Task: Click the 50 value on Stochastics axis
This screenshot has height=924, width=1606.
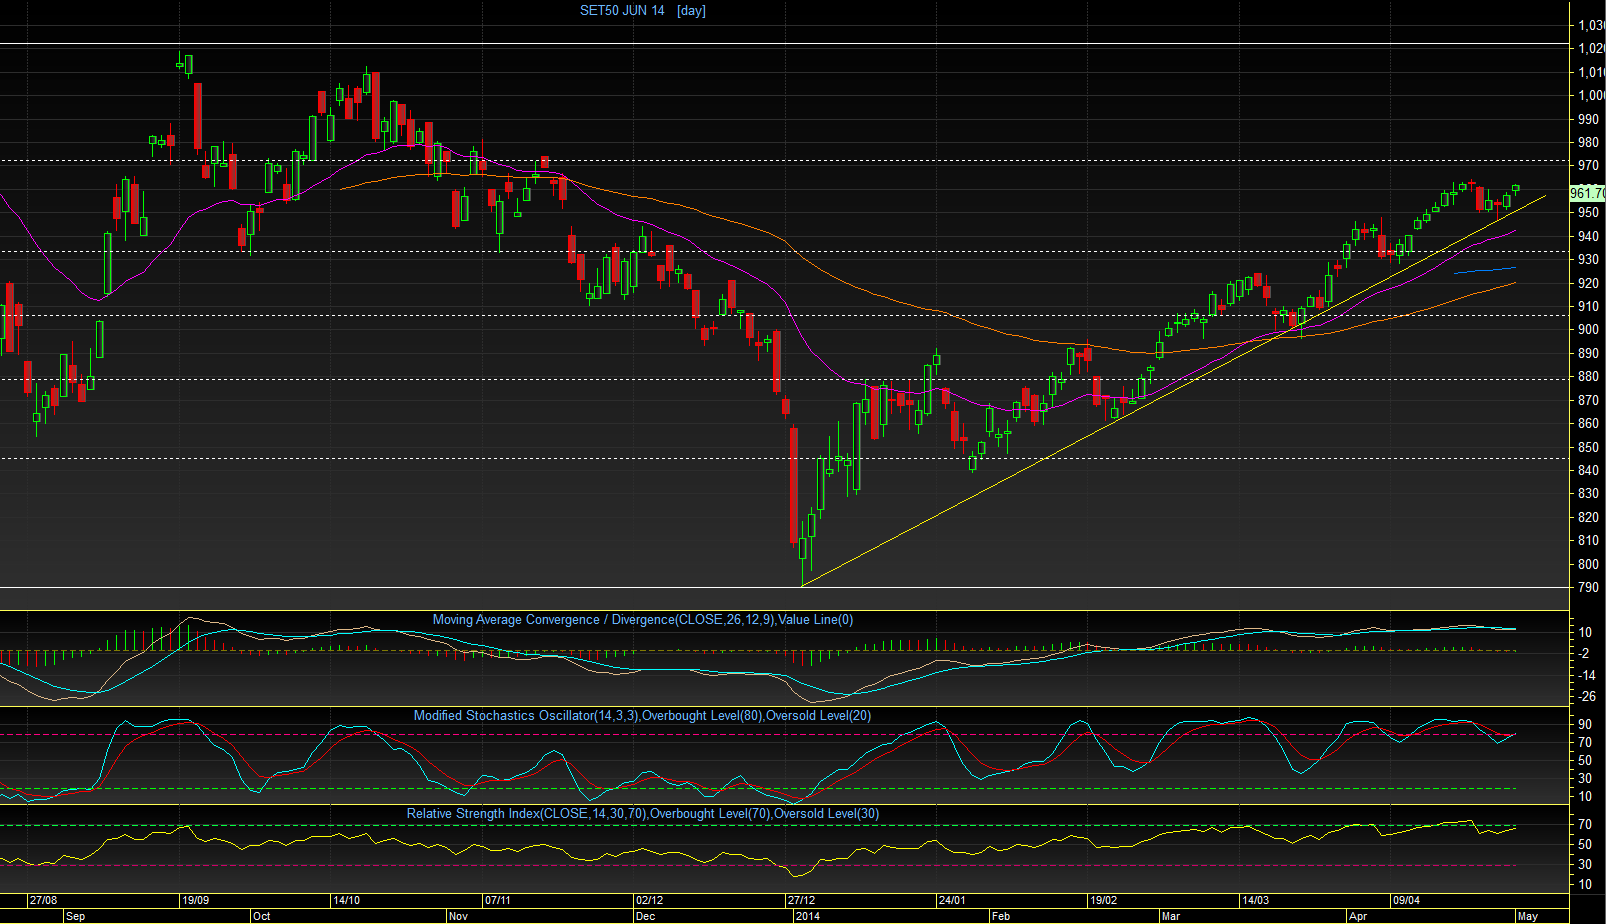Action: pyautogui.click(x=1585, y=761)
